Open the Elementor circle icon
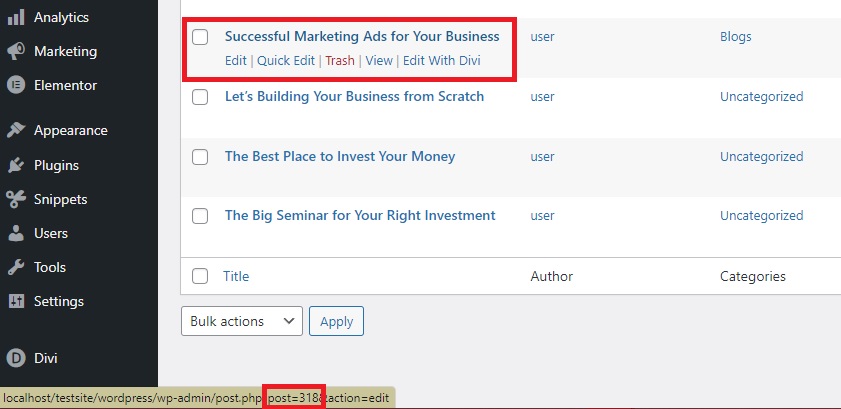Viewport: 841px width, 409px height. pyautogui.click(x=16, y=85)
